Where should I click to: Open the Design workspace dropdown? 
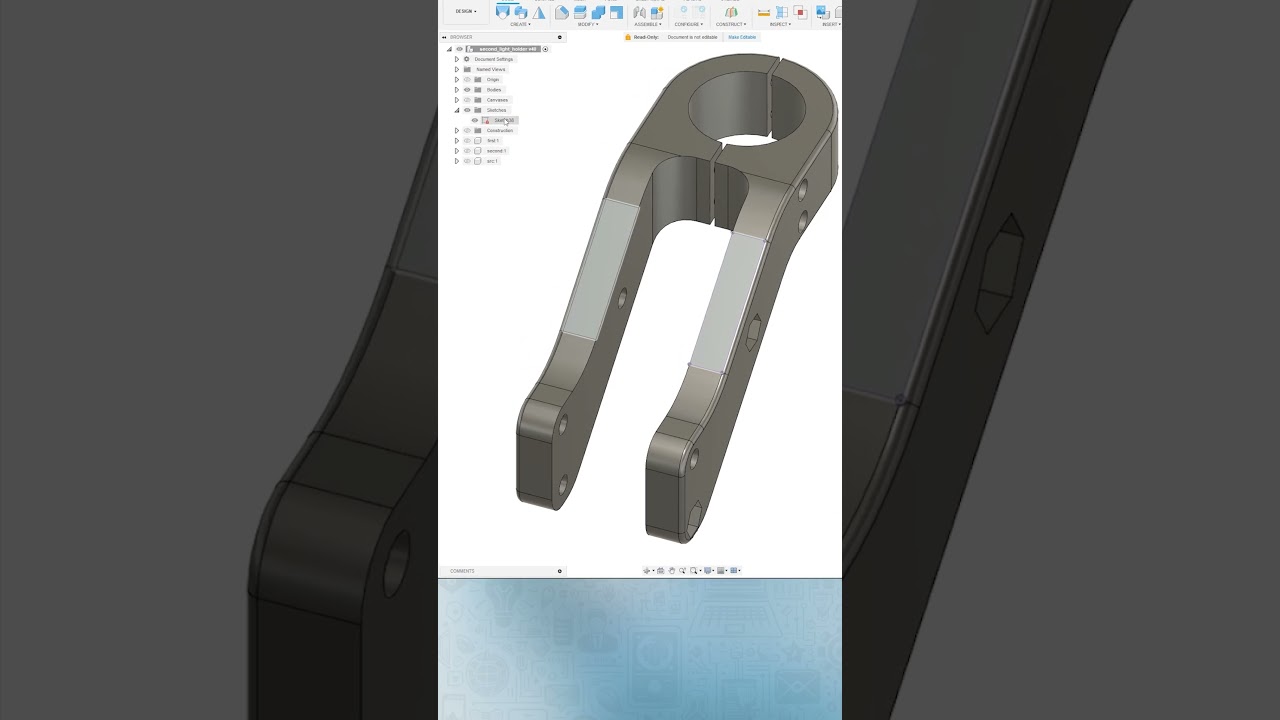467,11
